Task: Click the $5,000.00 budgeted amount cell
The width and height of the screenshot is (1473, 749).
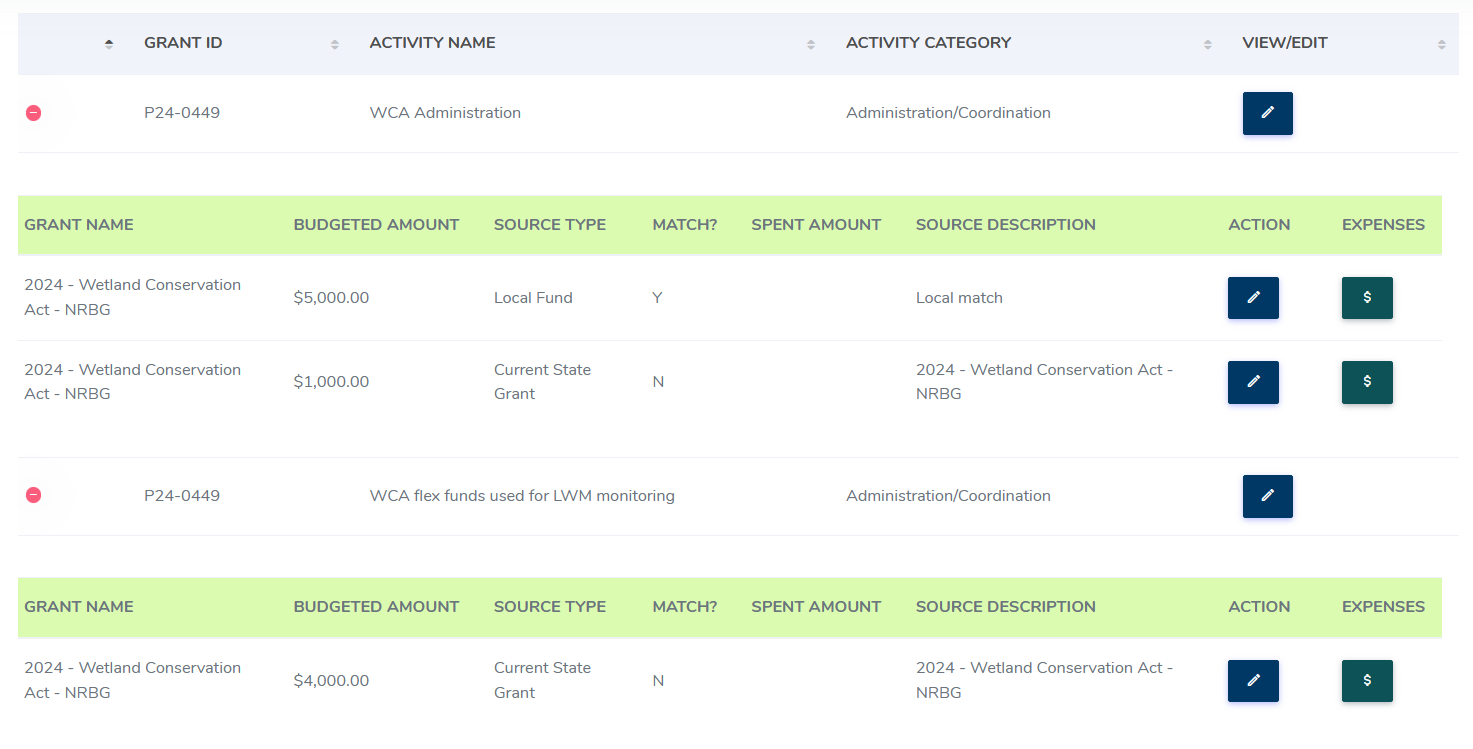Action: [x=331, y=298]
